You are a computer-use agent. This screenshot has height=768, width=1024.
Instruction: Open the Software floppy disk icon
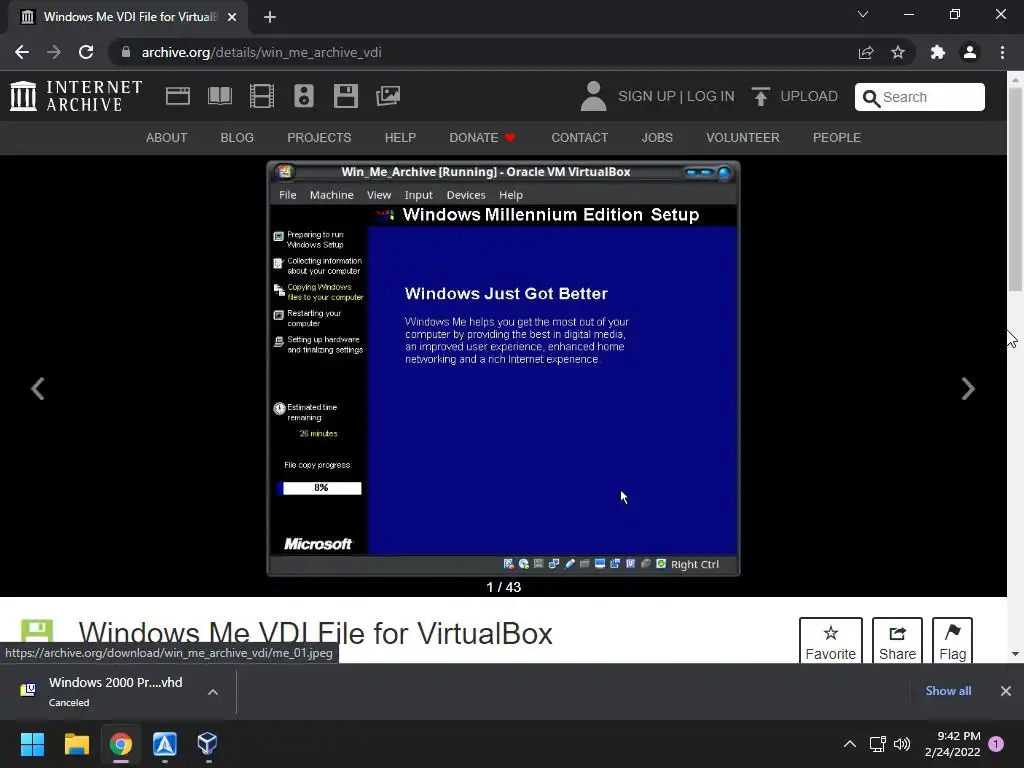click(x=345, y=96)
